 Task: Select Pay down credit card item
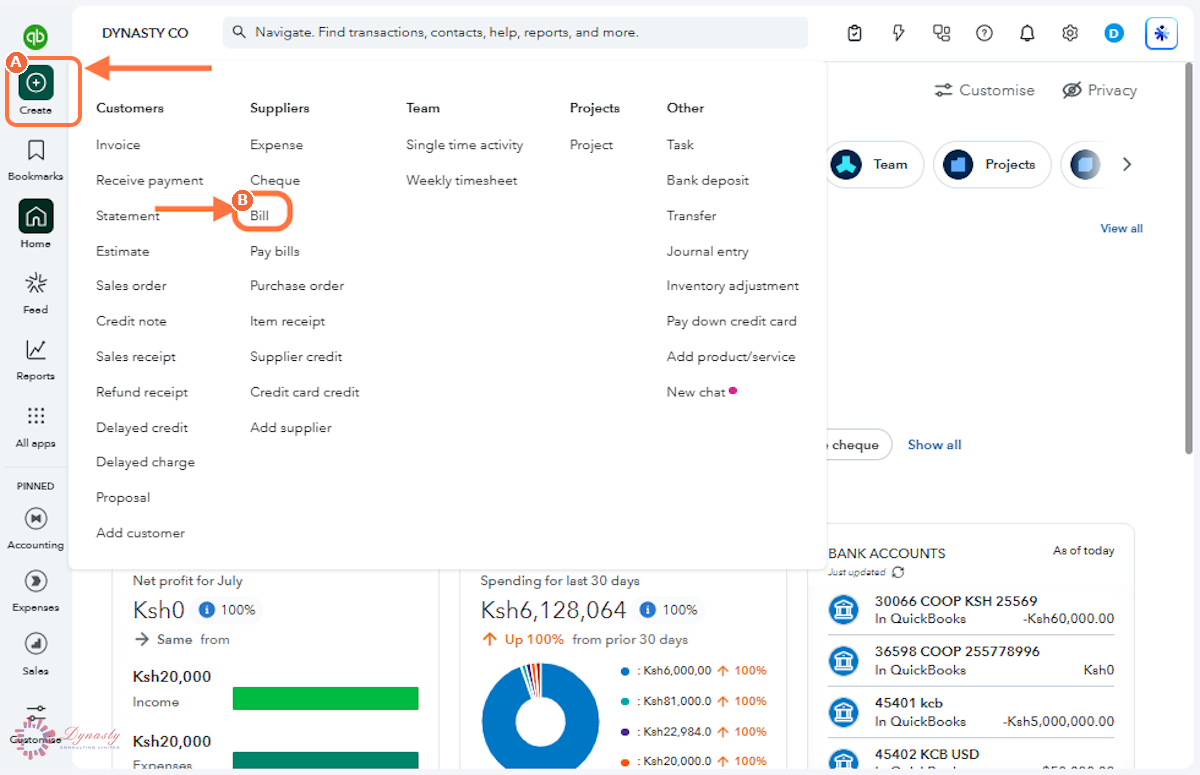732,321
